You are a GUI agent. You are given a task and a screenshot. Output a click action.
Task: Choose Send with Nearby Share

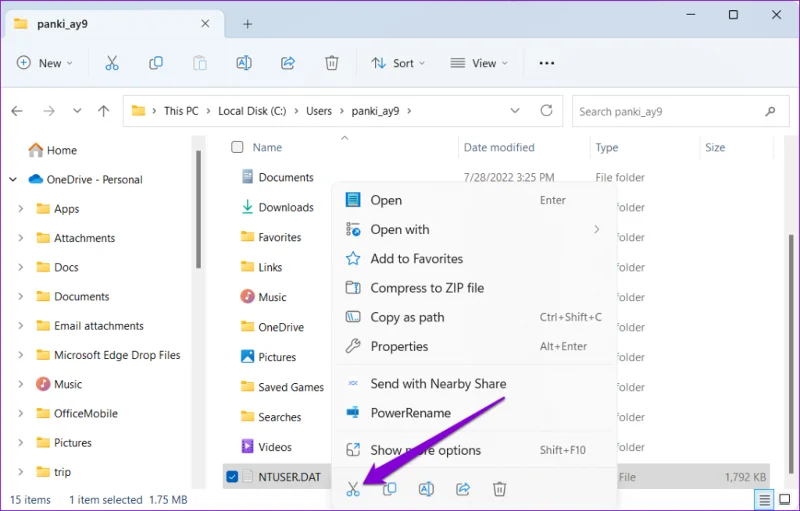click(x=474, y=384)
